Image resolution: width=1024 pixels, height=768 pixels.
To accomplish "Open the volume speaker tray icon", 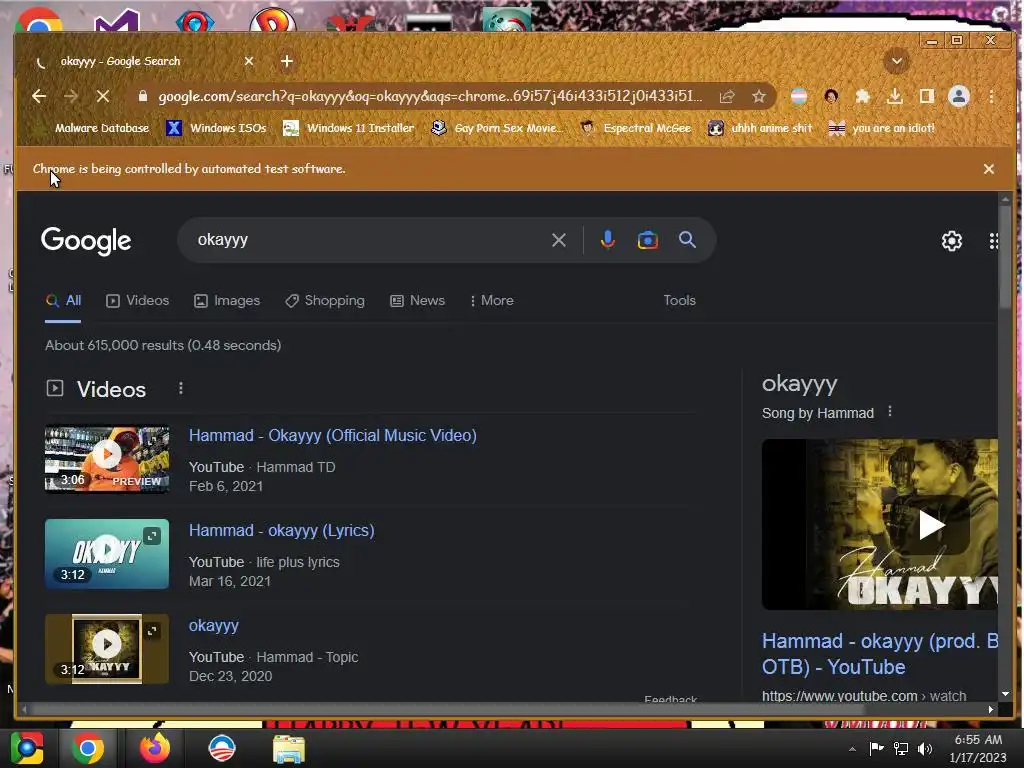I will click(x=925, y=748).
